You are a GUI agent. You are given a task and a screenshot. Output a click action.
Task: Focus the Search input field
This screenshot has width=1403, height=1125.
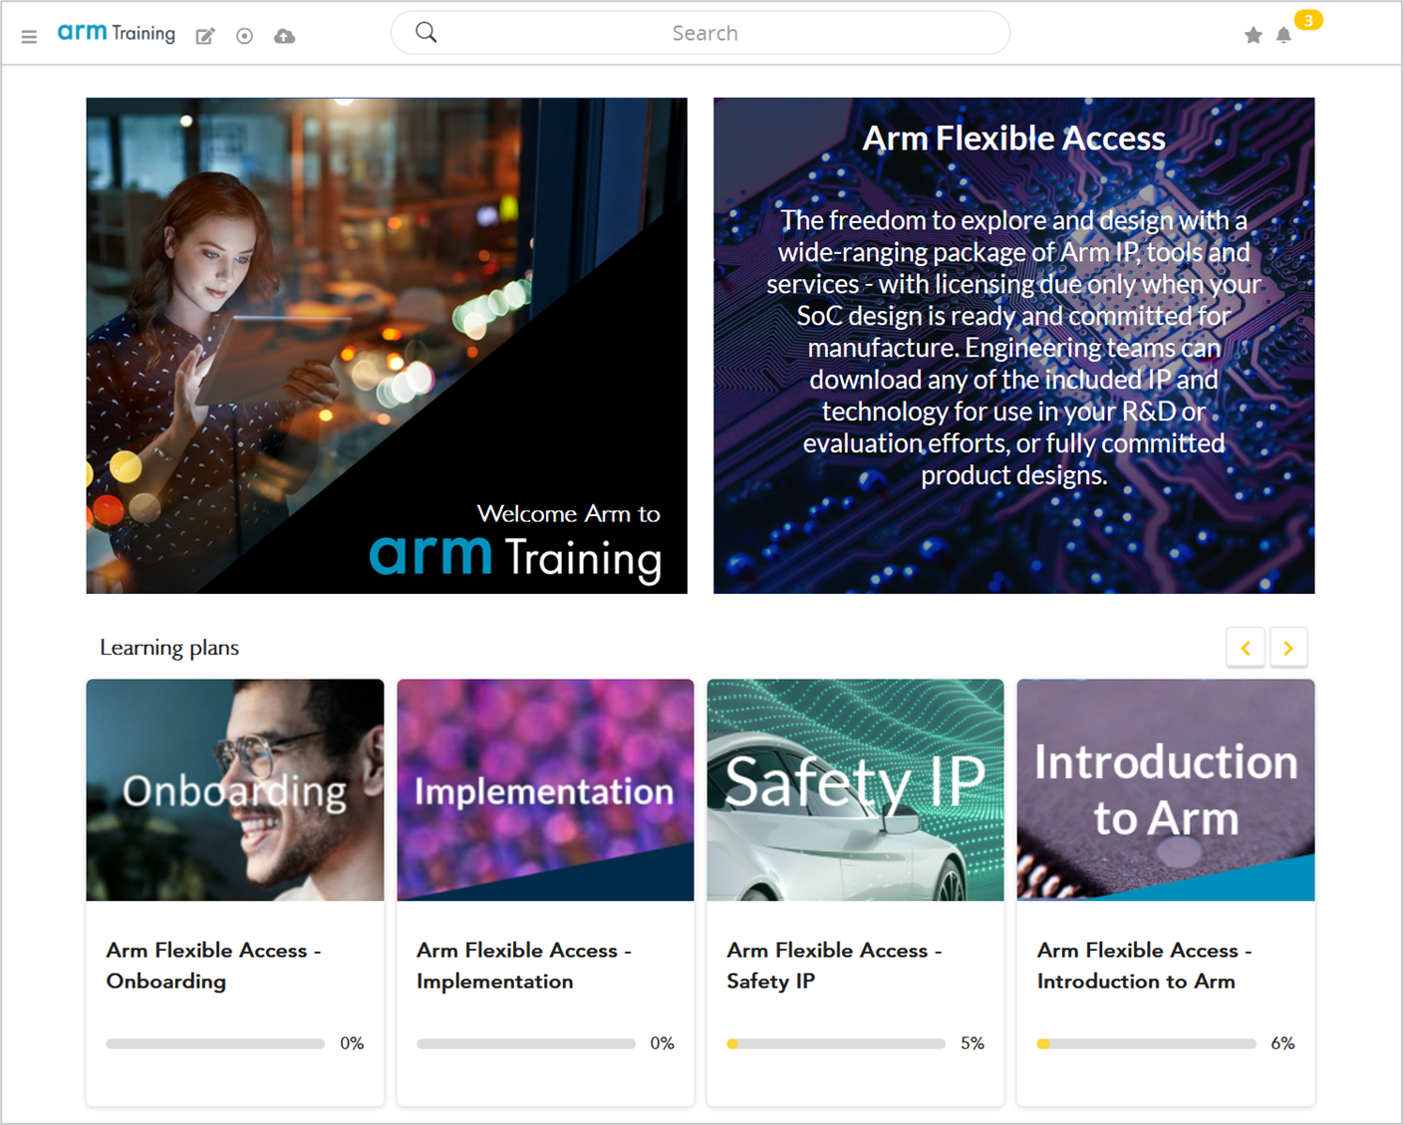click(700, 33)
